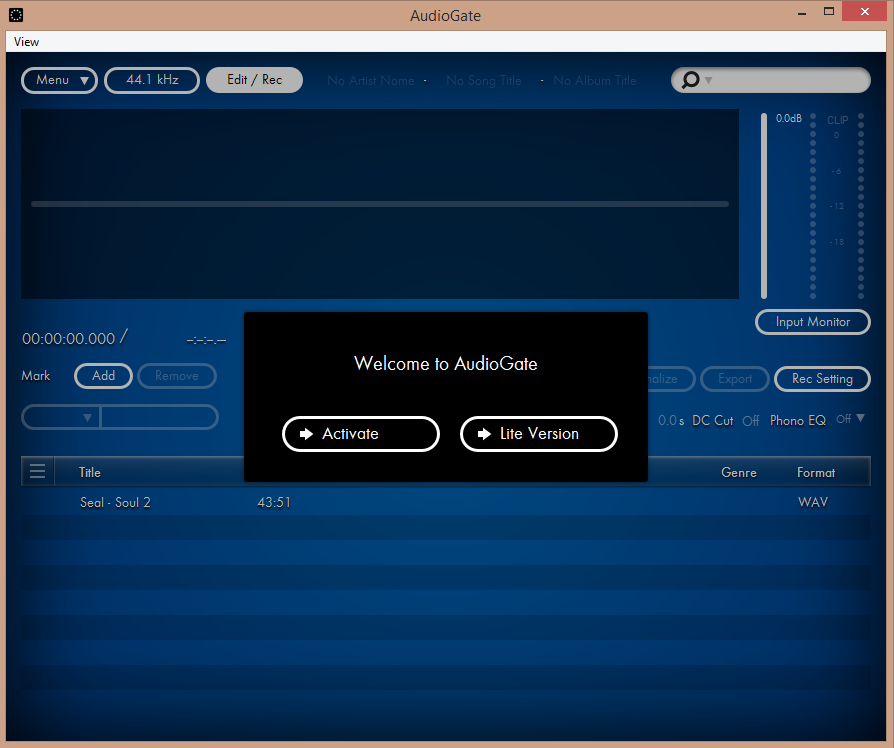
Task: Minimize the AudioGate window
Action: [x=802, y=12]
